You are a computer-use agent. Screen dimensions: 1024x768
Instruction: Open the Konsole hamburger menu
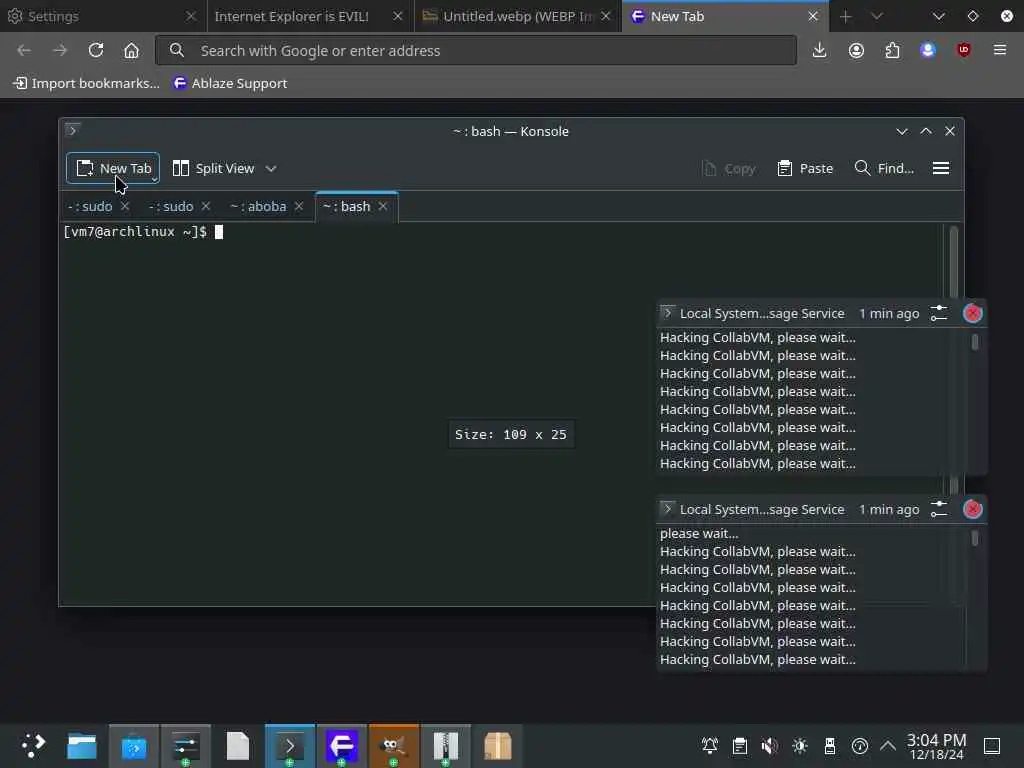pyautogui.click(x=941, y=168)
